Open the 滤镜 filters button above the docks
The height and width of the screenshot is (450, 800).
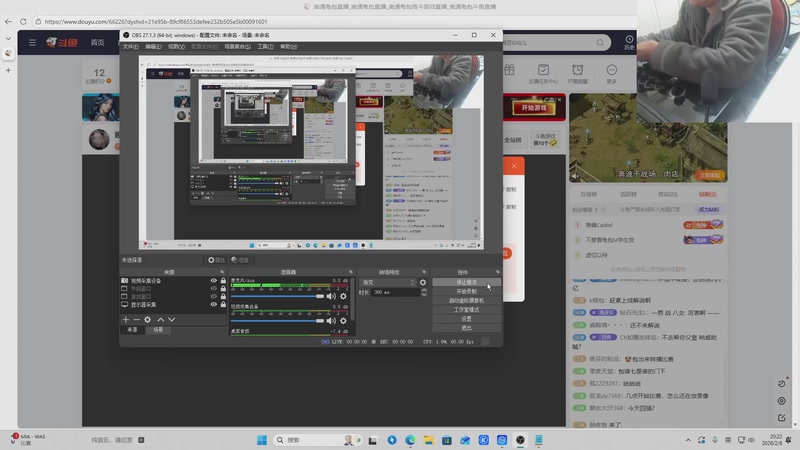(240, 260)
